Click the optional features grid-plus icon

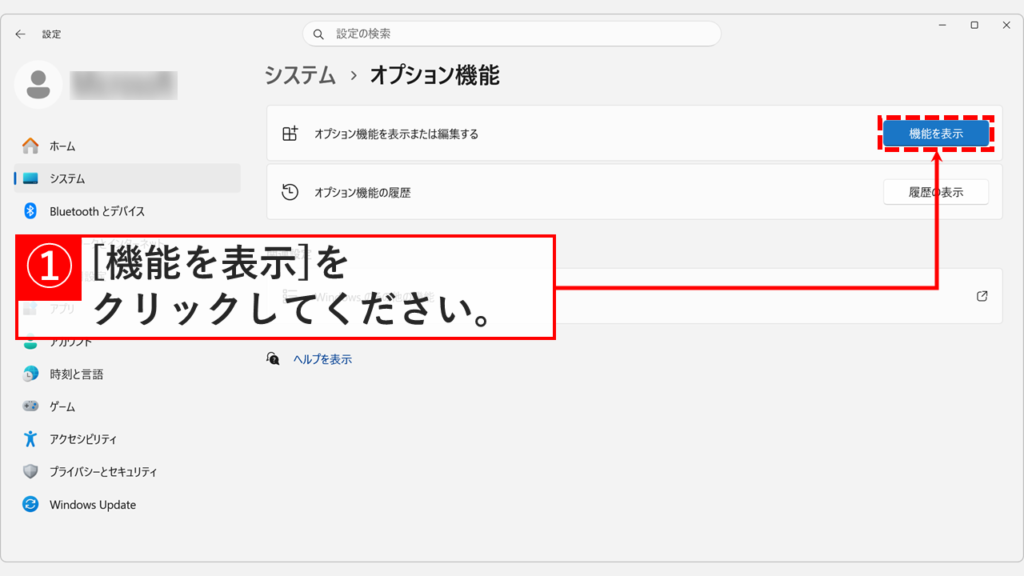pos(290,134)
